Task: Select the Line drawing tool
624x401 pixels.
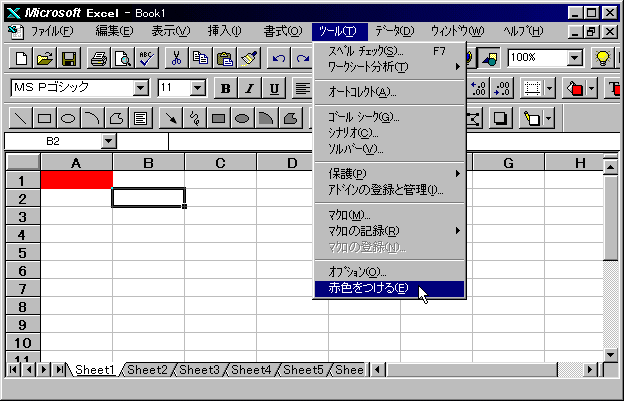Action: click(x=20, y=118)
